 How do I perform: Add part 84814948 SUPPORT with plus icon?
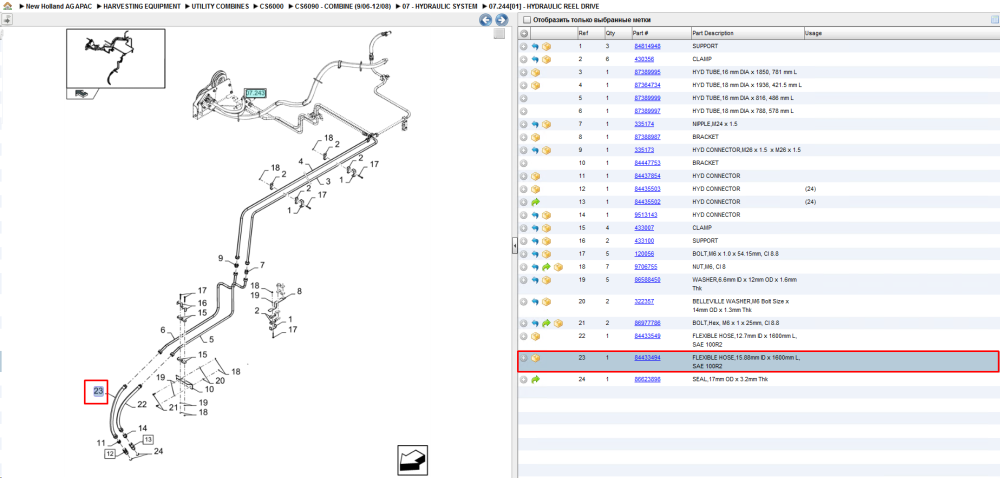click(524, 47)
